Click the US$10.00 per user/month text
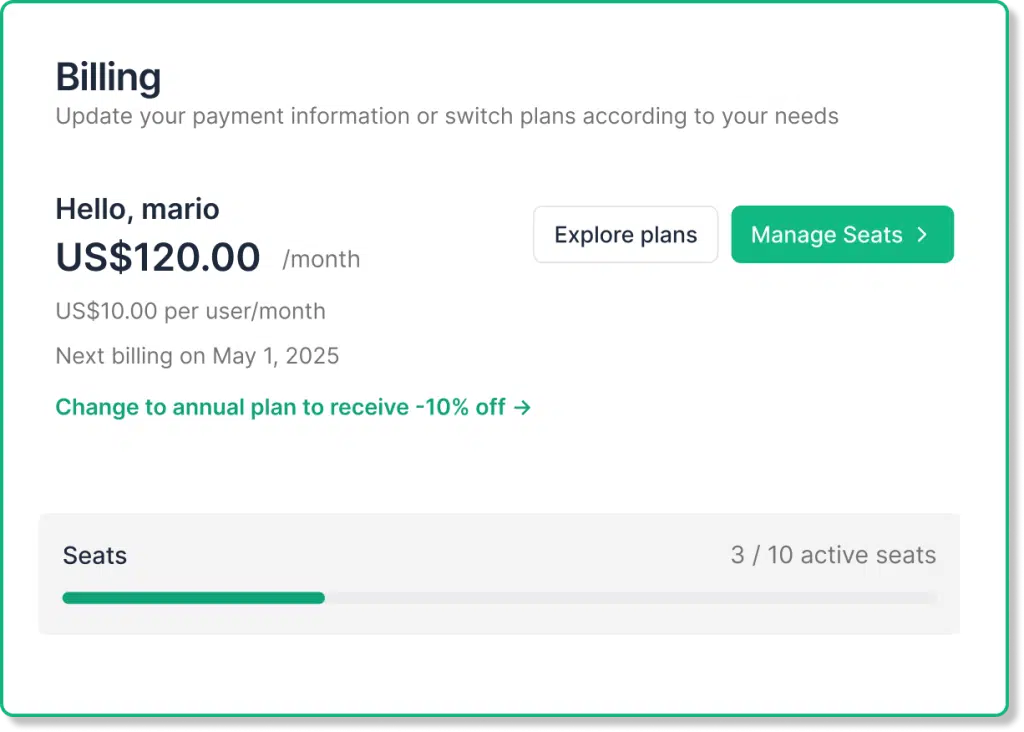This screenshot has height=732, width=1024. coord(191,311)
